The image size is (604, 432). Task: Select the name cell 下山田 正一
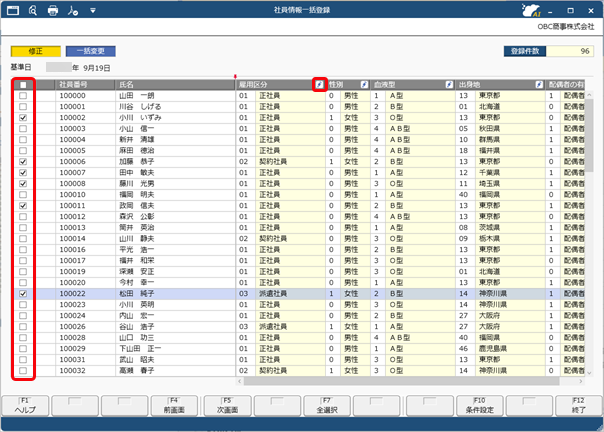(x=175, y=348)
